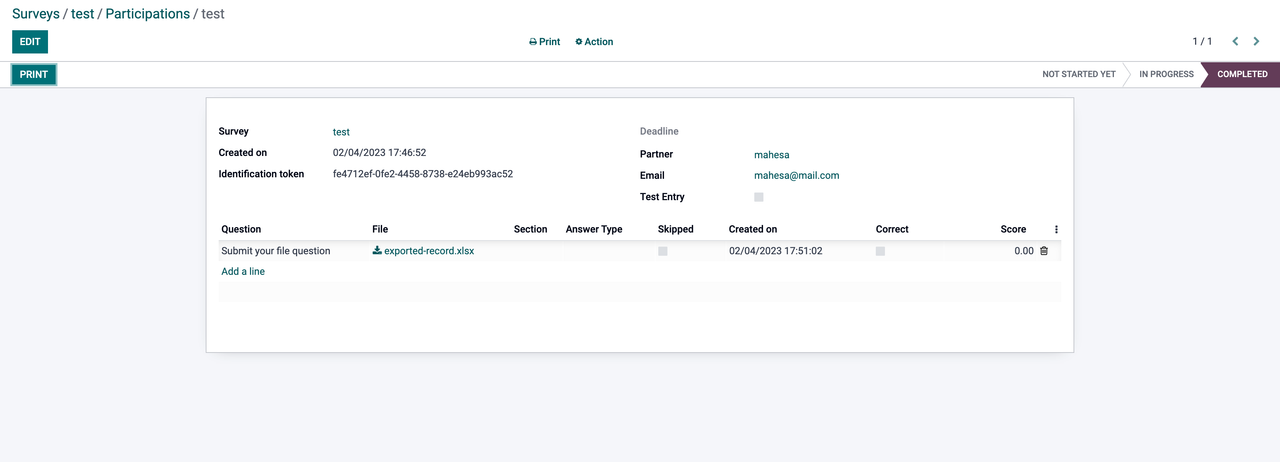Download the exported-record.xlsx file
The height and width of the screenshot is (462, 1280).
pyautogui.click(x=423, y=251)
